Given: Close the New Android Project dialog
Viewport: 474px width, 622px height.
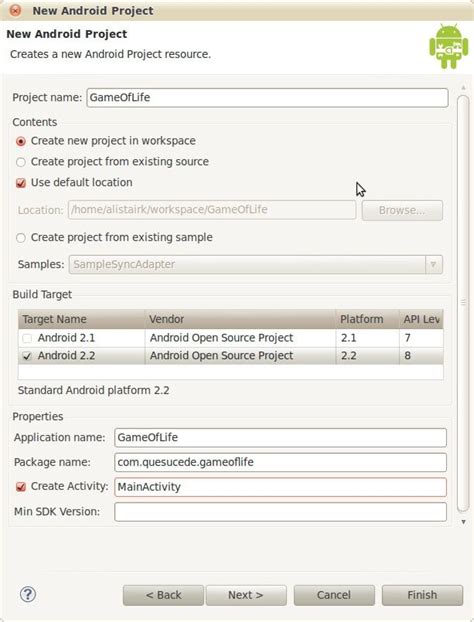Looking at the screenshot, I should click(15, 10).
